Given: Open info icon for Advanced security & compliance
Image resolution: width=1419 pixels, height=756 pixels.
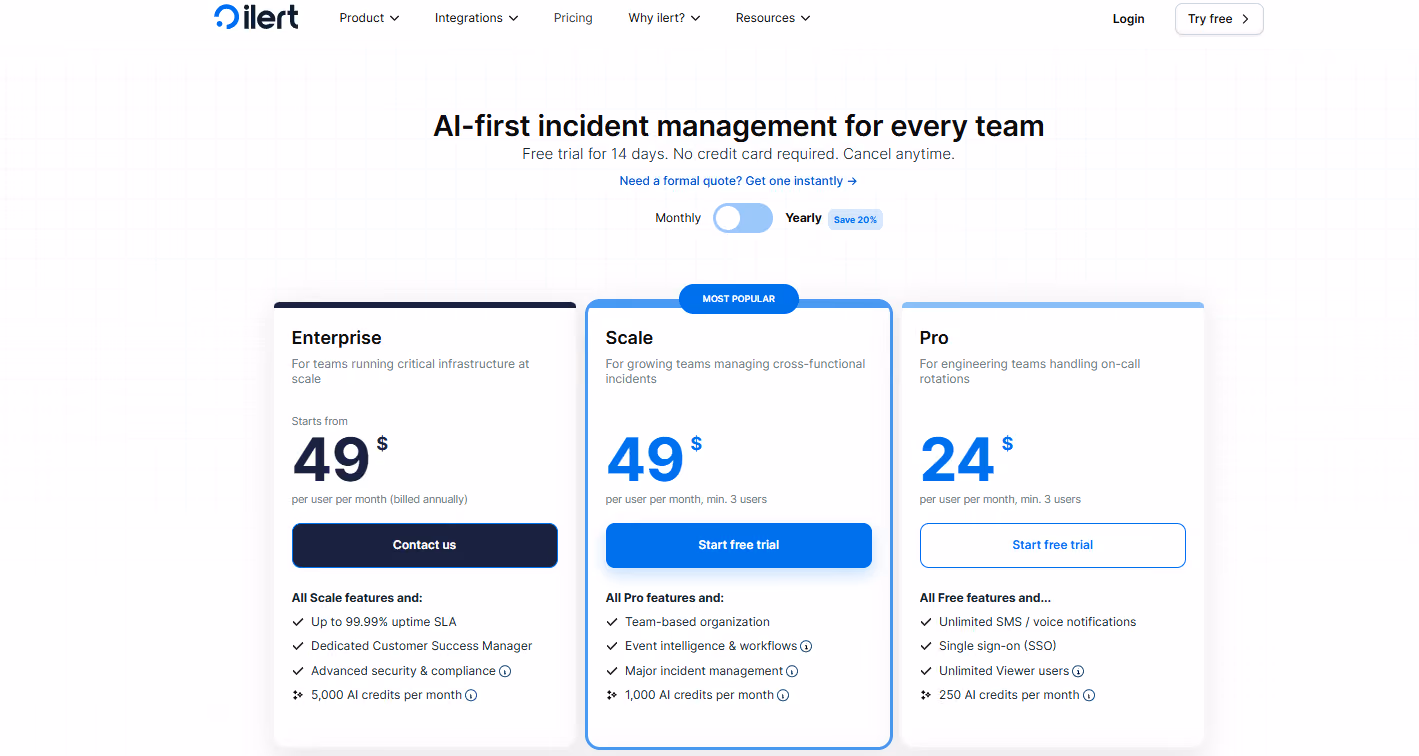Looking at the screenshot, I should [505, 671].
